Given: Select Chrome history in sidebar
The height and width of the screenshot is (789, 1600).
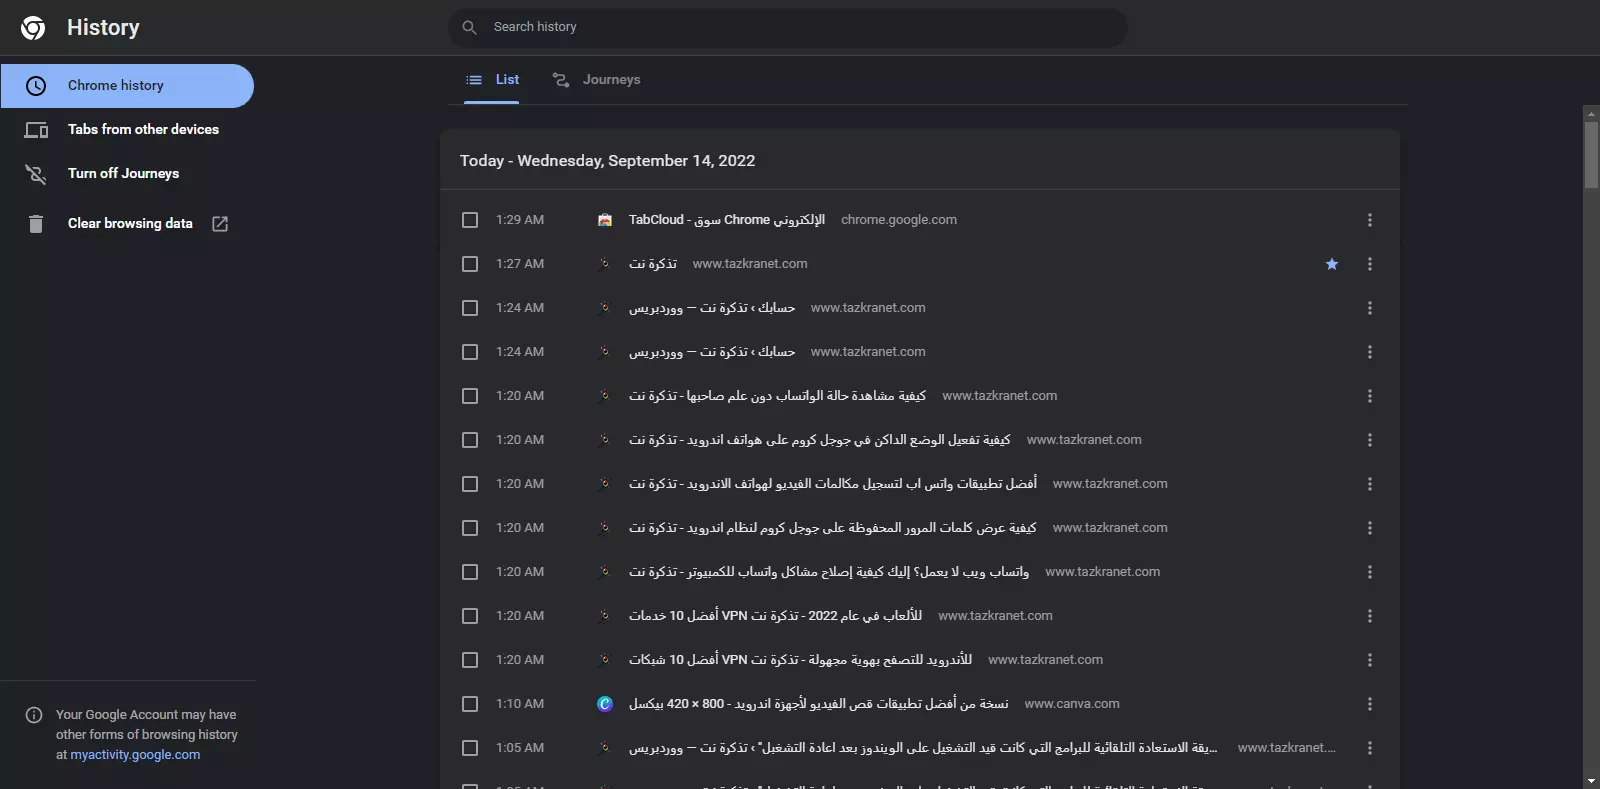Looking at the screenshot, I should click(127, 86).
